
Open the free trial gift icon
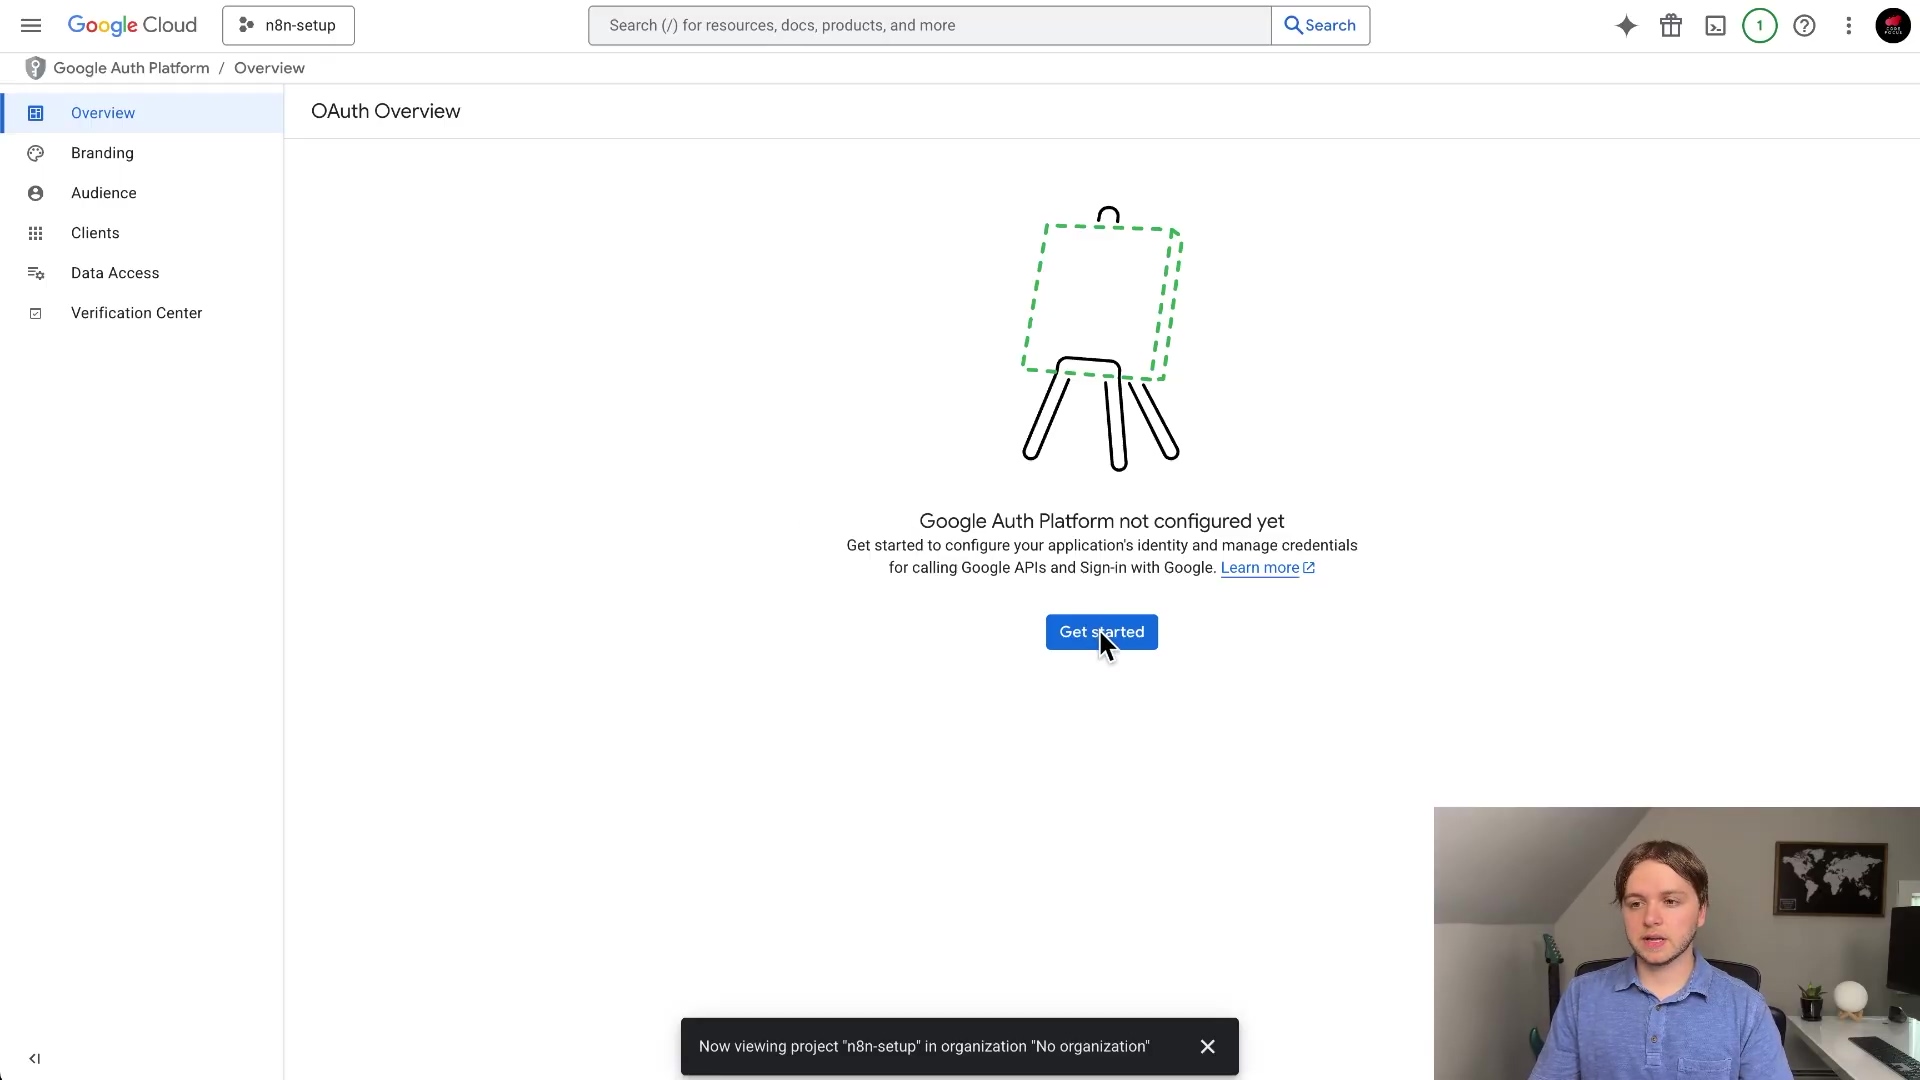coord(1671,26)
